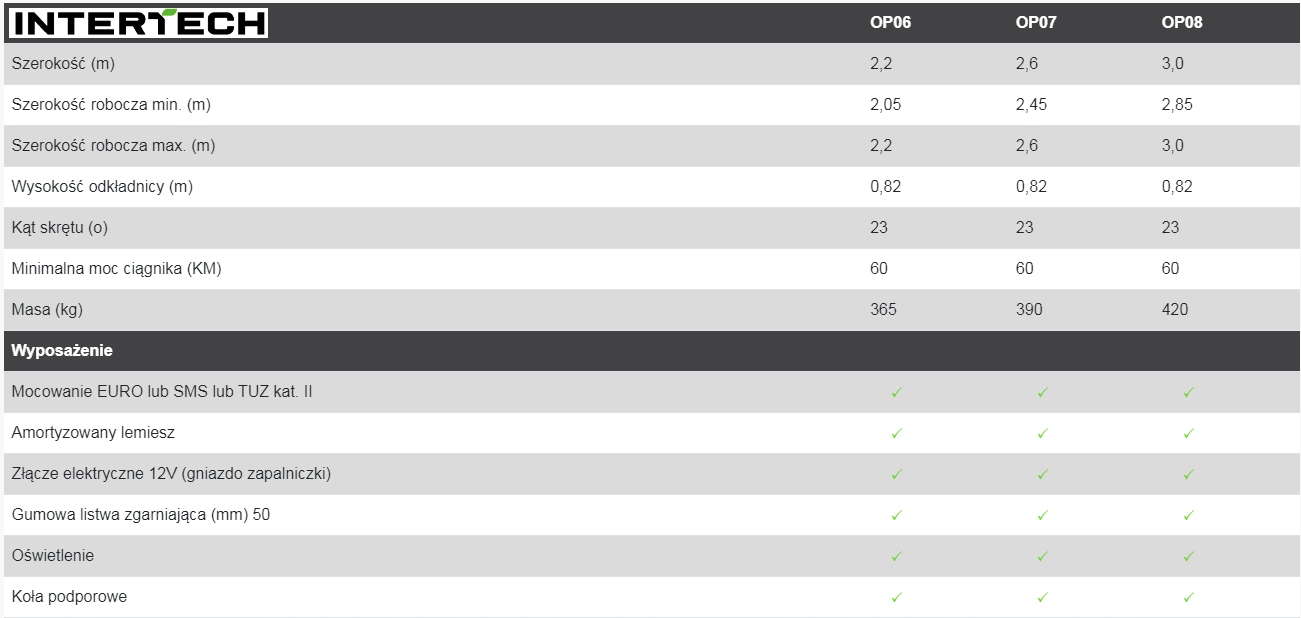Select the OP06 column header
Image resolution: width=1301 pixels, height=618 pixels.
891,23
